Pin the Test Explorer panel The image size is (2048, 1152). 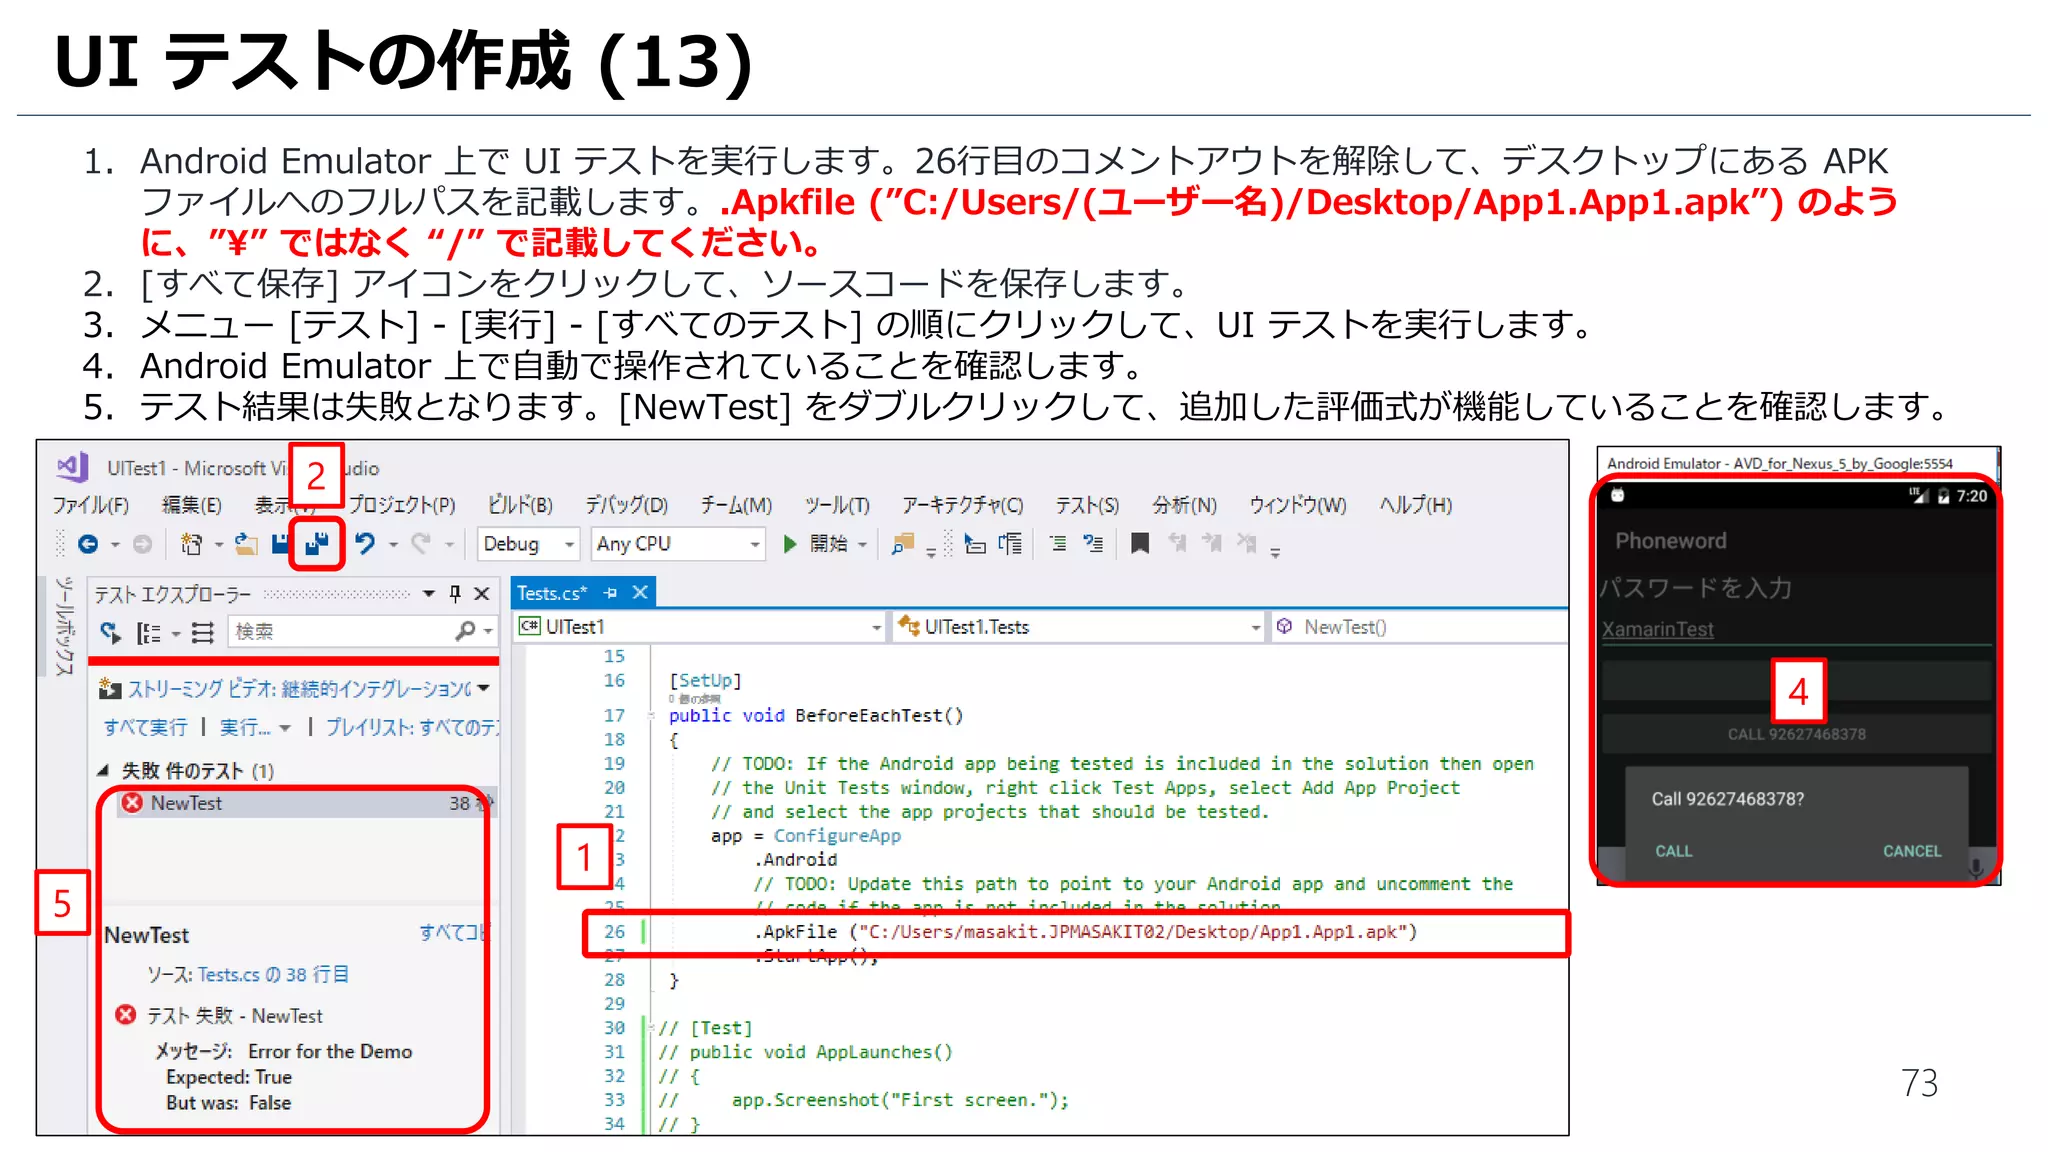[x=455, y=593]
